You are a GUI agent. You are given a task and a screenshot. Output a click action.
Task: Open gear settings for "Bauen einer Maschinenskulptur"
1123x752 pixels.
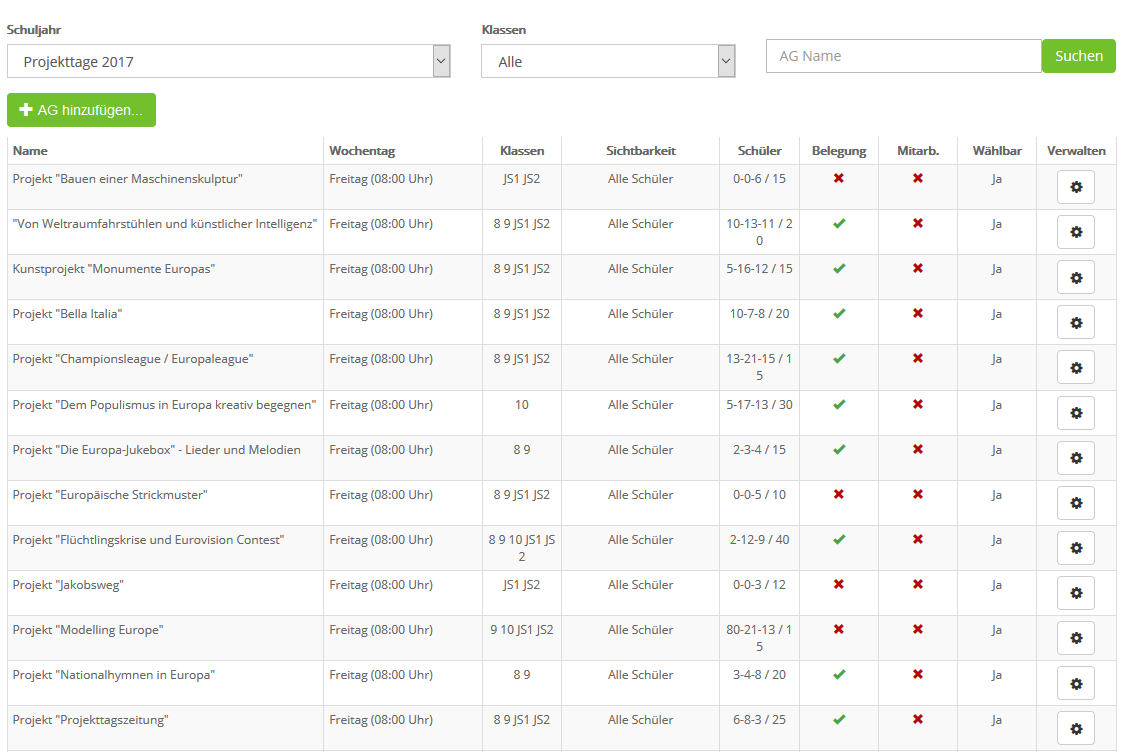(1075, 187)
